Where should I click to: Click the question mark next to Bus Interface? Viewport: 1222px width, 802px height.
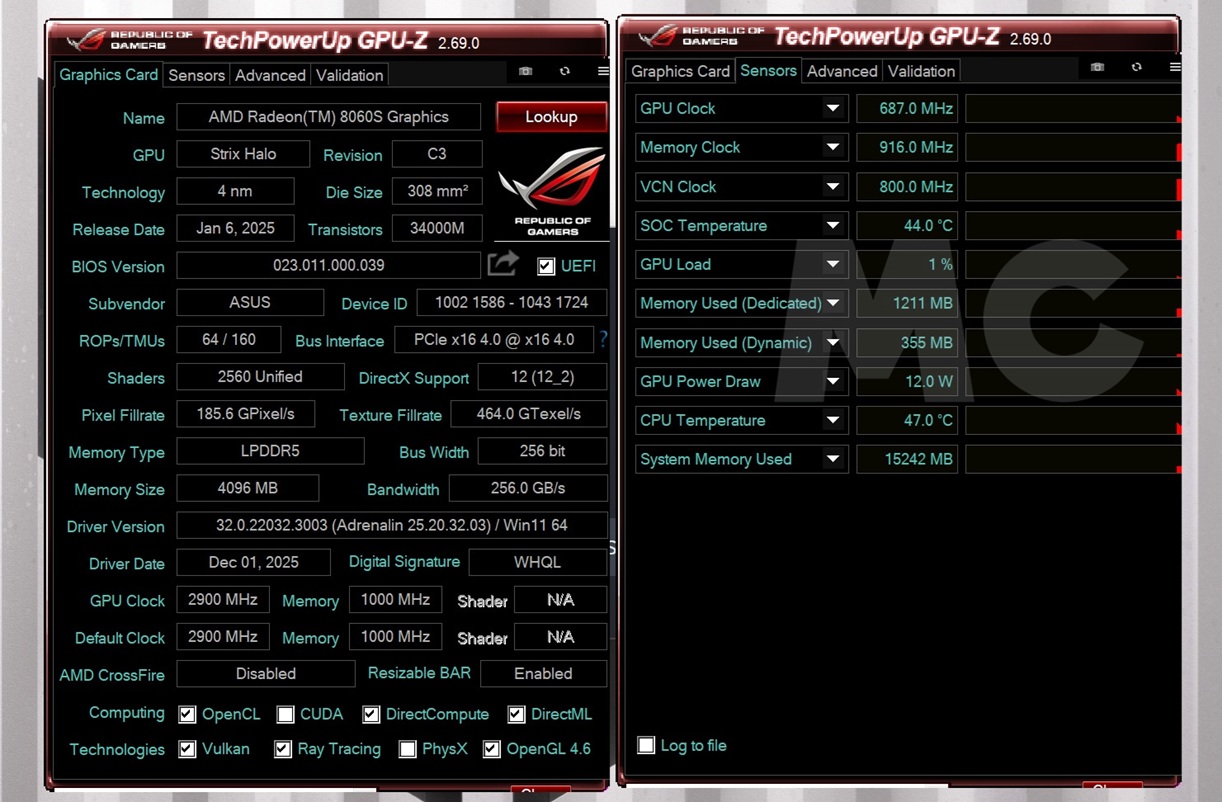click(x=602, y=340)
